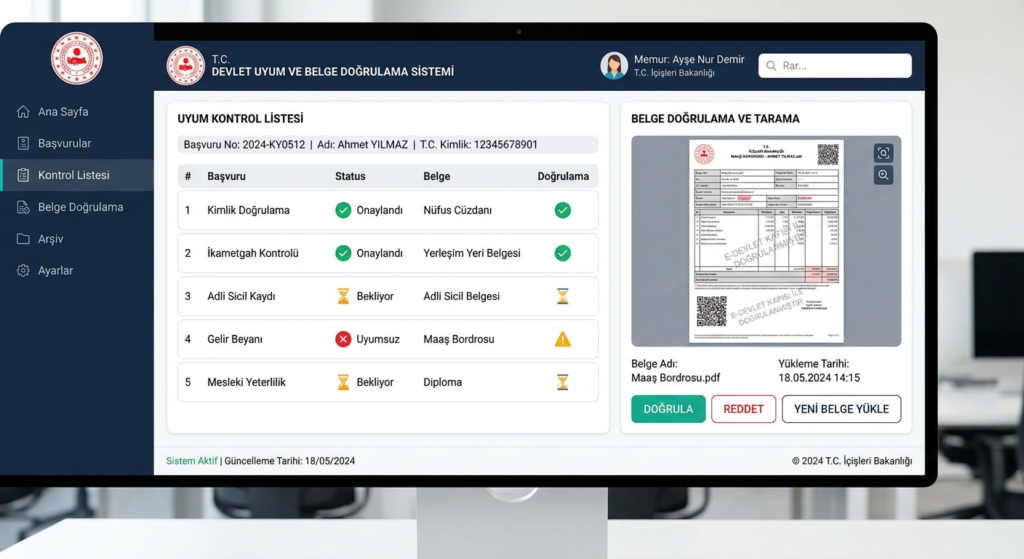Click the zoom-in icon on document preview
The height and width of the screenshot is (559, 1024).
click(883, 175)
